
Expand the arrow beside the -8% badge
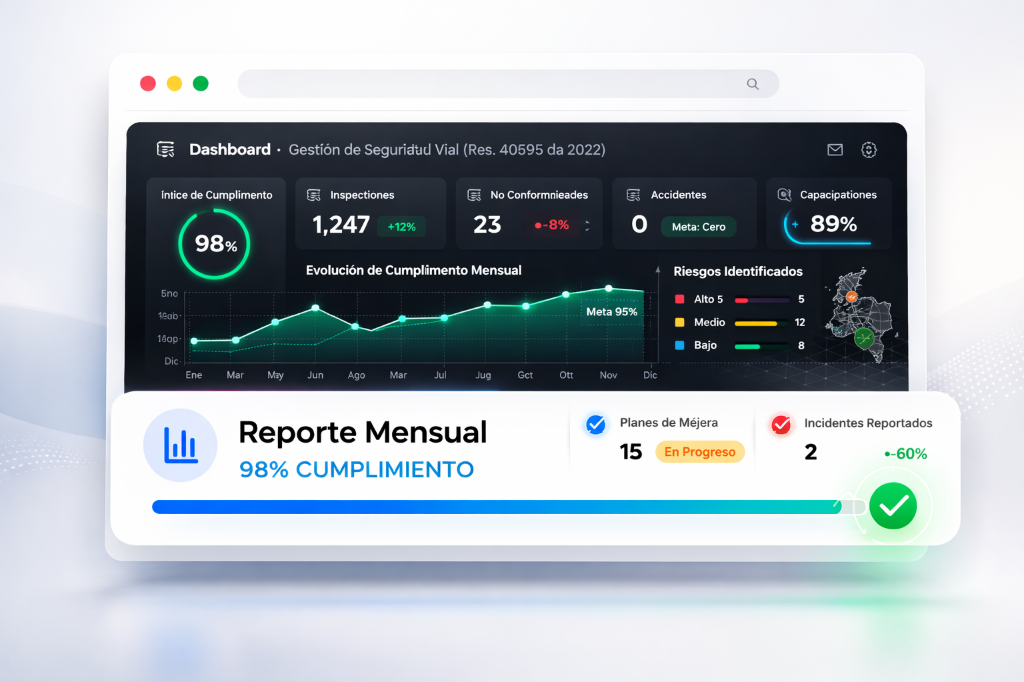[x=587, y=225]
